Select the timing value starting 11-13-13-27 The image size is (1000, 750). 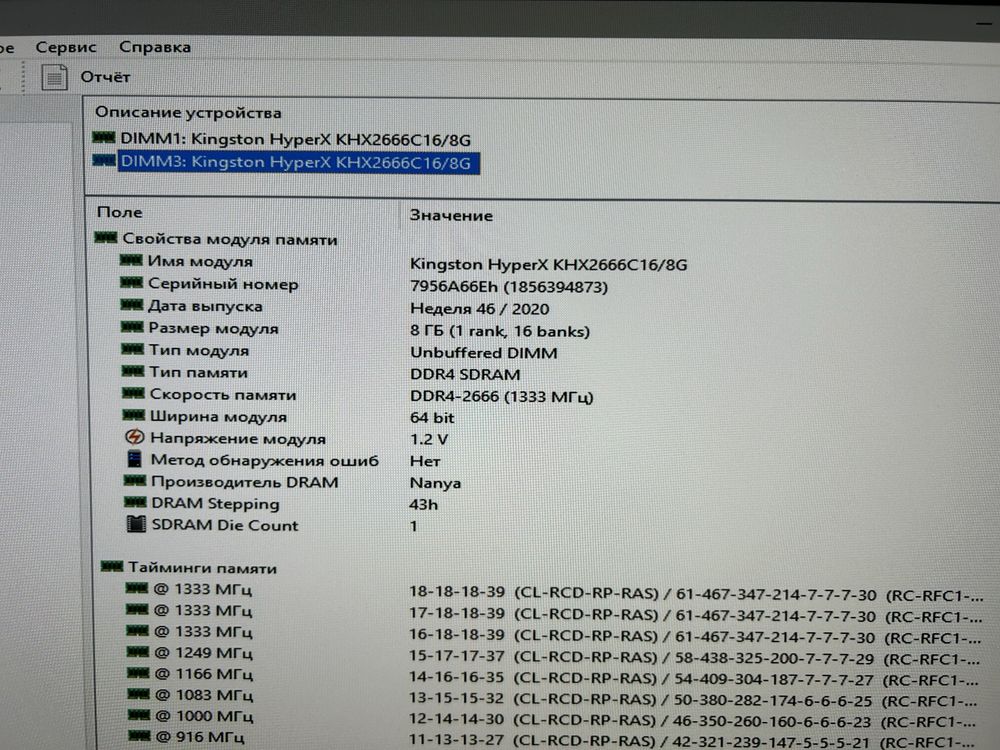coord(692,742)
